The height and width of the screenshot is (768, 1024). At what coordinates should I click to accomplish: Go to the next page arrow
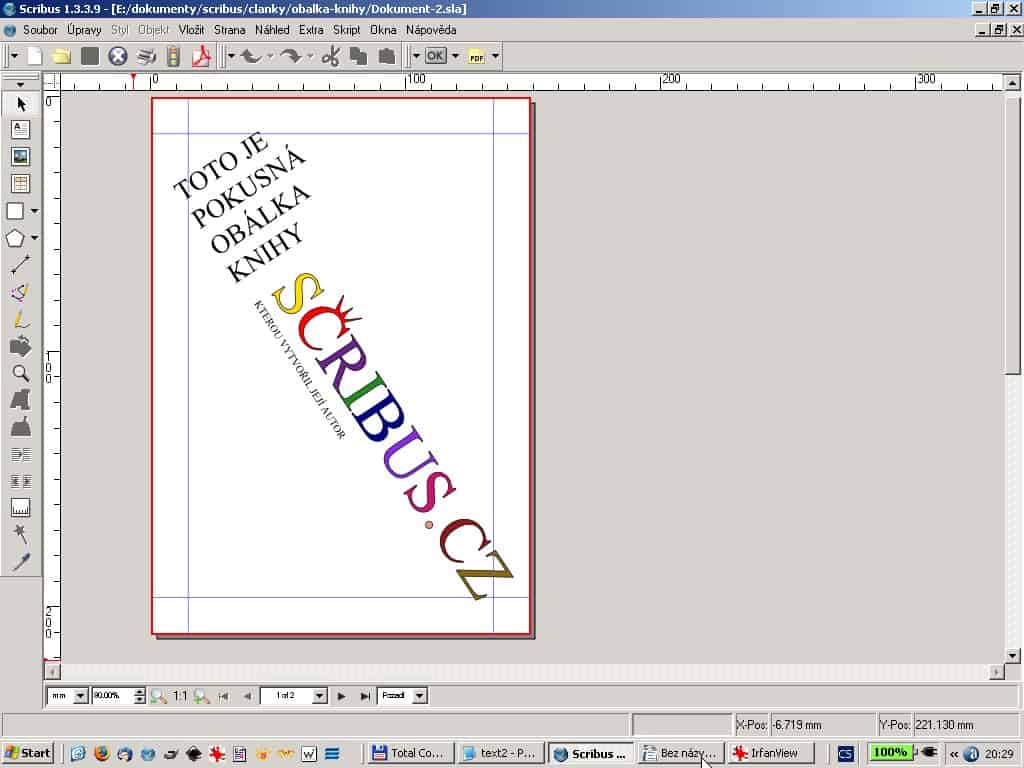(342, 696)
